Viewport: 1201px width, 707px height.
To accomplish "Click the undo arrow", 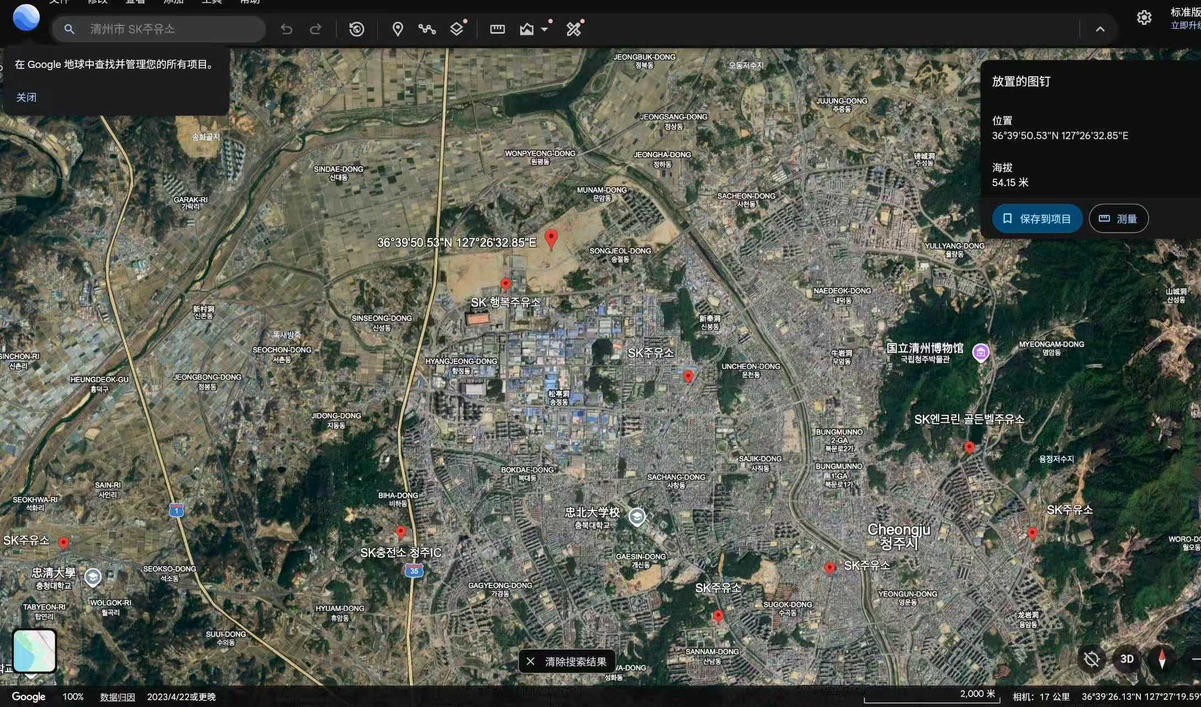I will tap(286, 29).
